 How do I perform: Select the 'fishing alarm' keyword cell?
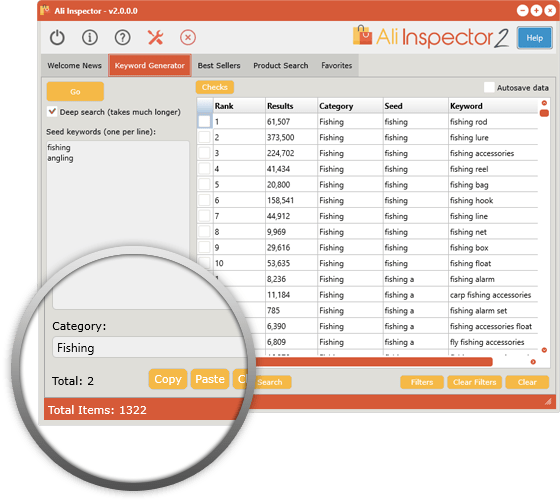click(x=493, y=279)
